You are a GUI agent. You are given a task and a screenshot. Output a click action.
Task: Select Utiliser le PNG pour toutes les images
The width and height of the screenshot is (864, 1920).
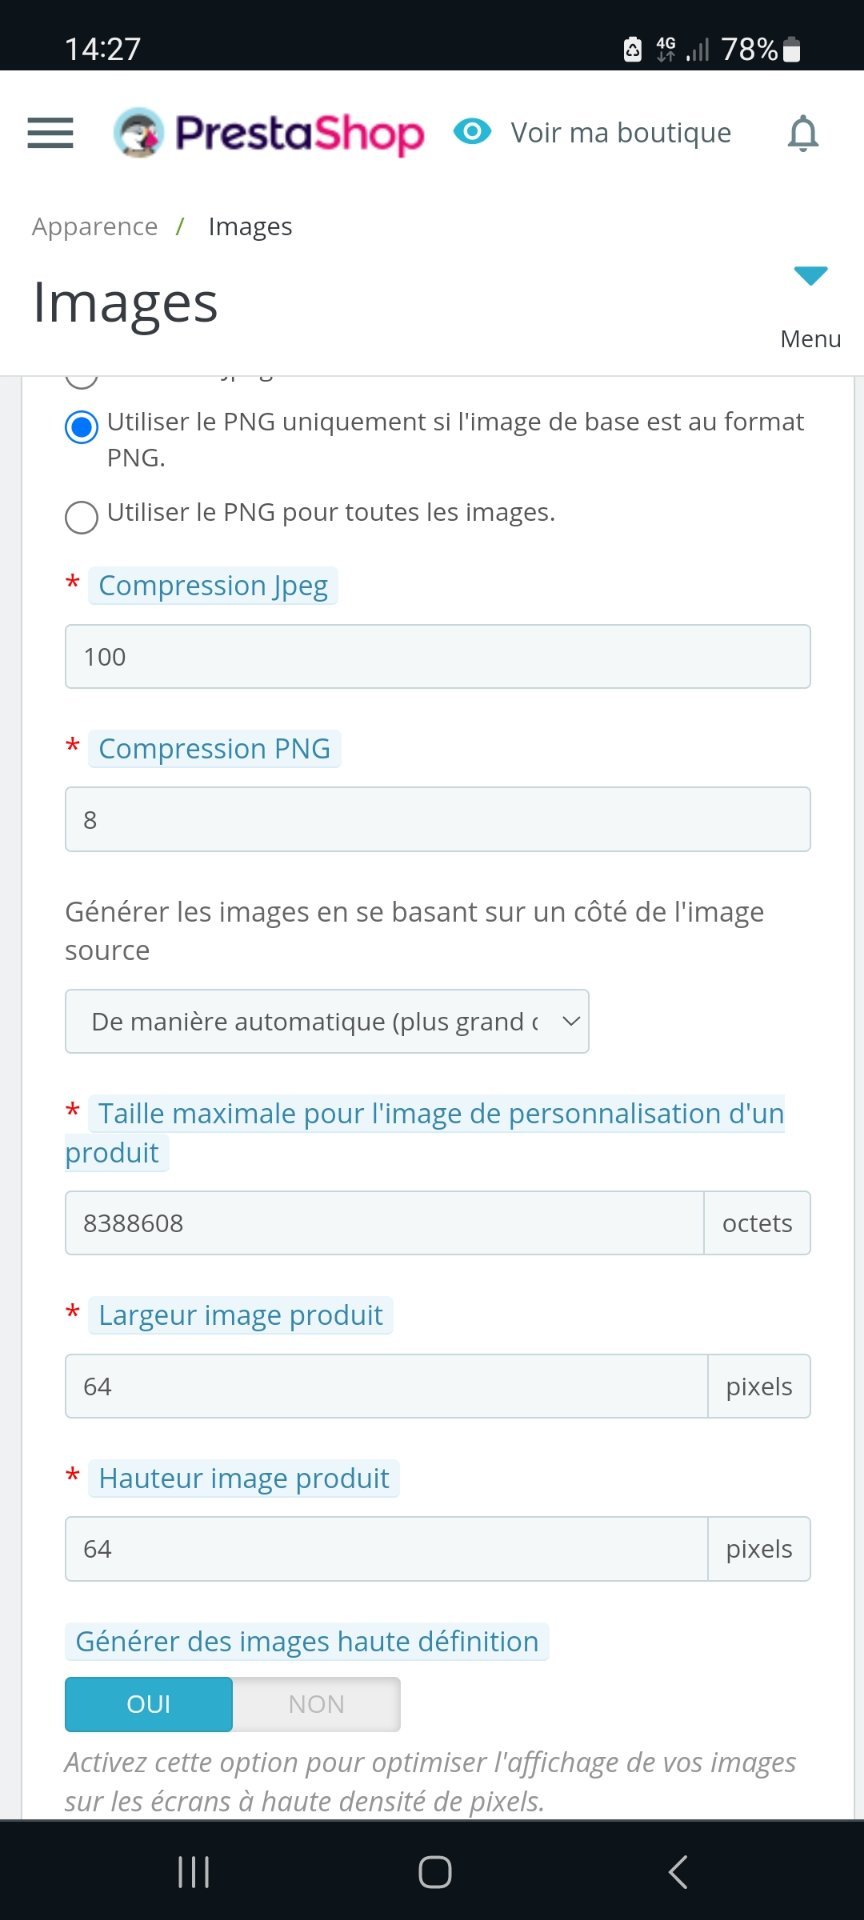tap(81, 517)
